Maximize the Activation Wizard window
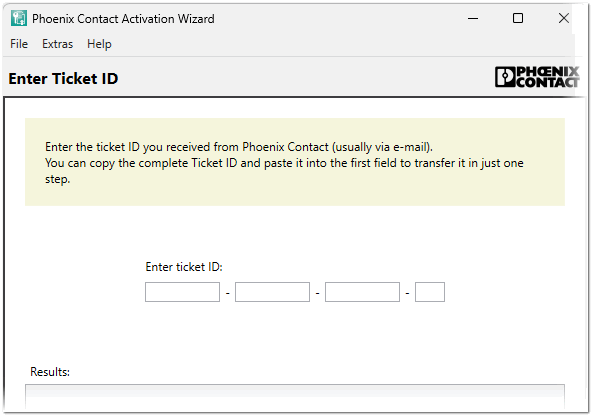Screen dimensions: 592x416 click(x=518, y=18)
